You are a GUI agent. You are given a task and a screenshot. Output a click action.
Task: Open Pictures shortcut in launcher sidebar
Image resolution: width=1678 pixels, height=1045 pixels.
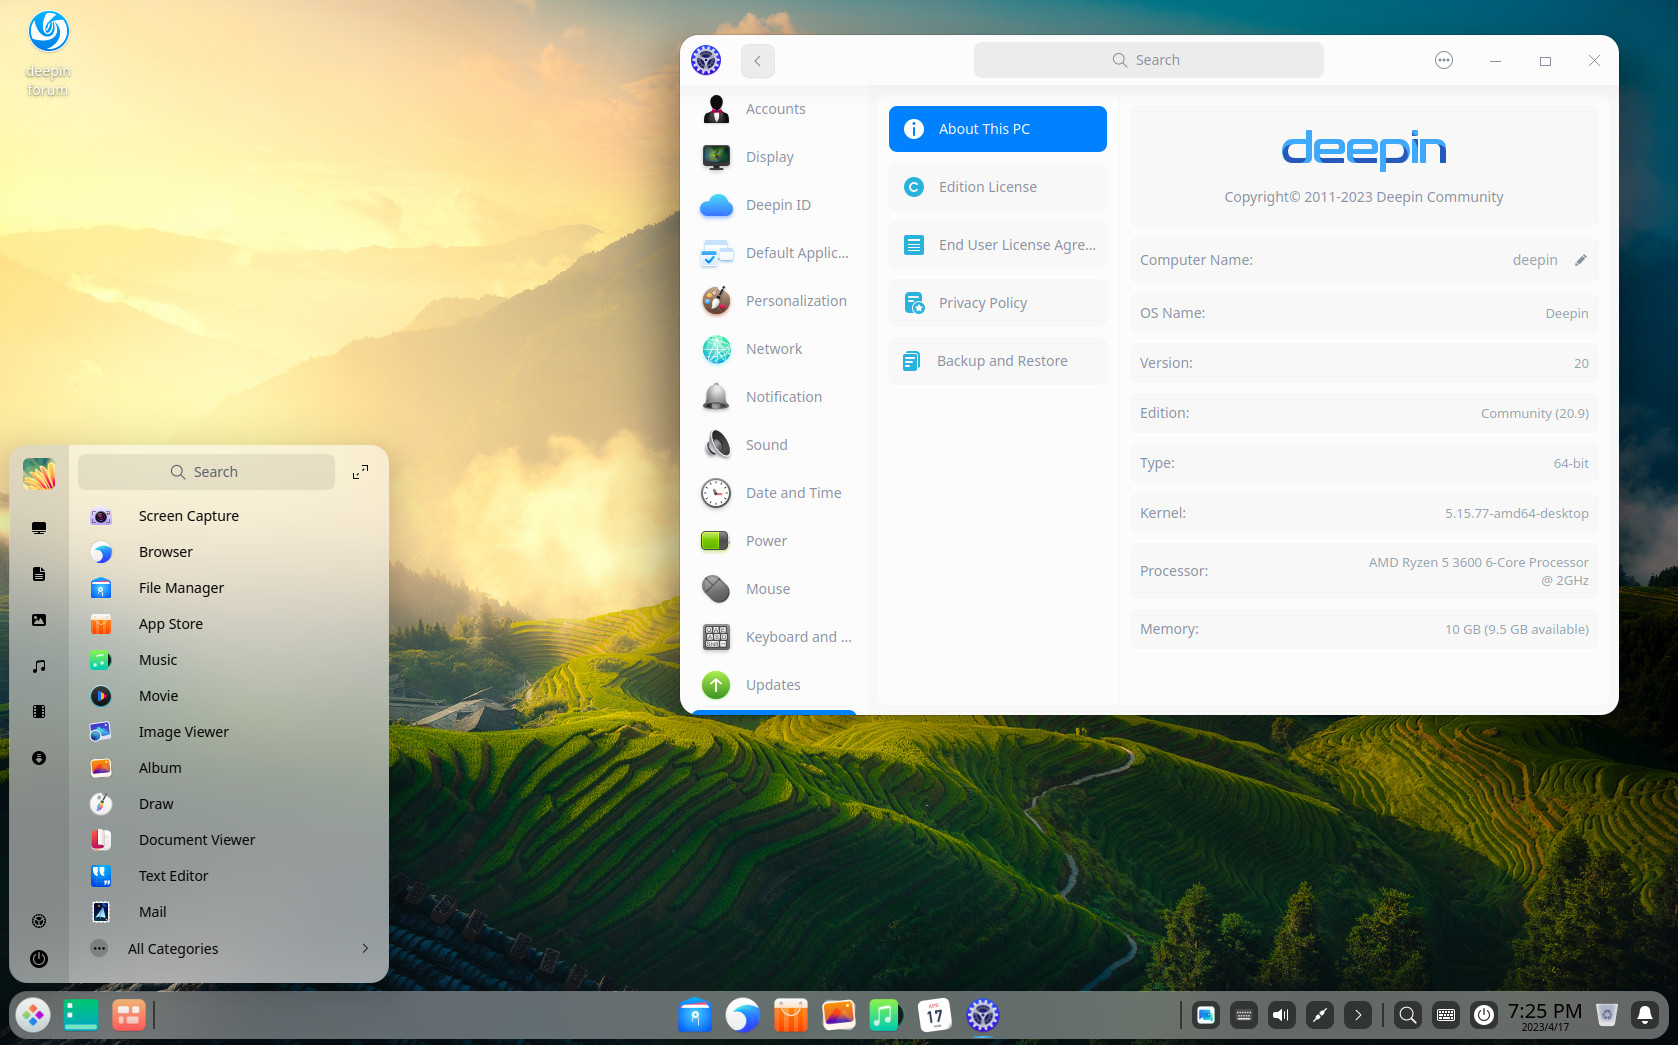pyautogui.click(x=39, y=620)
